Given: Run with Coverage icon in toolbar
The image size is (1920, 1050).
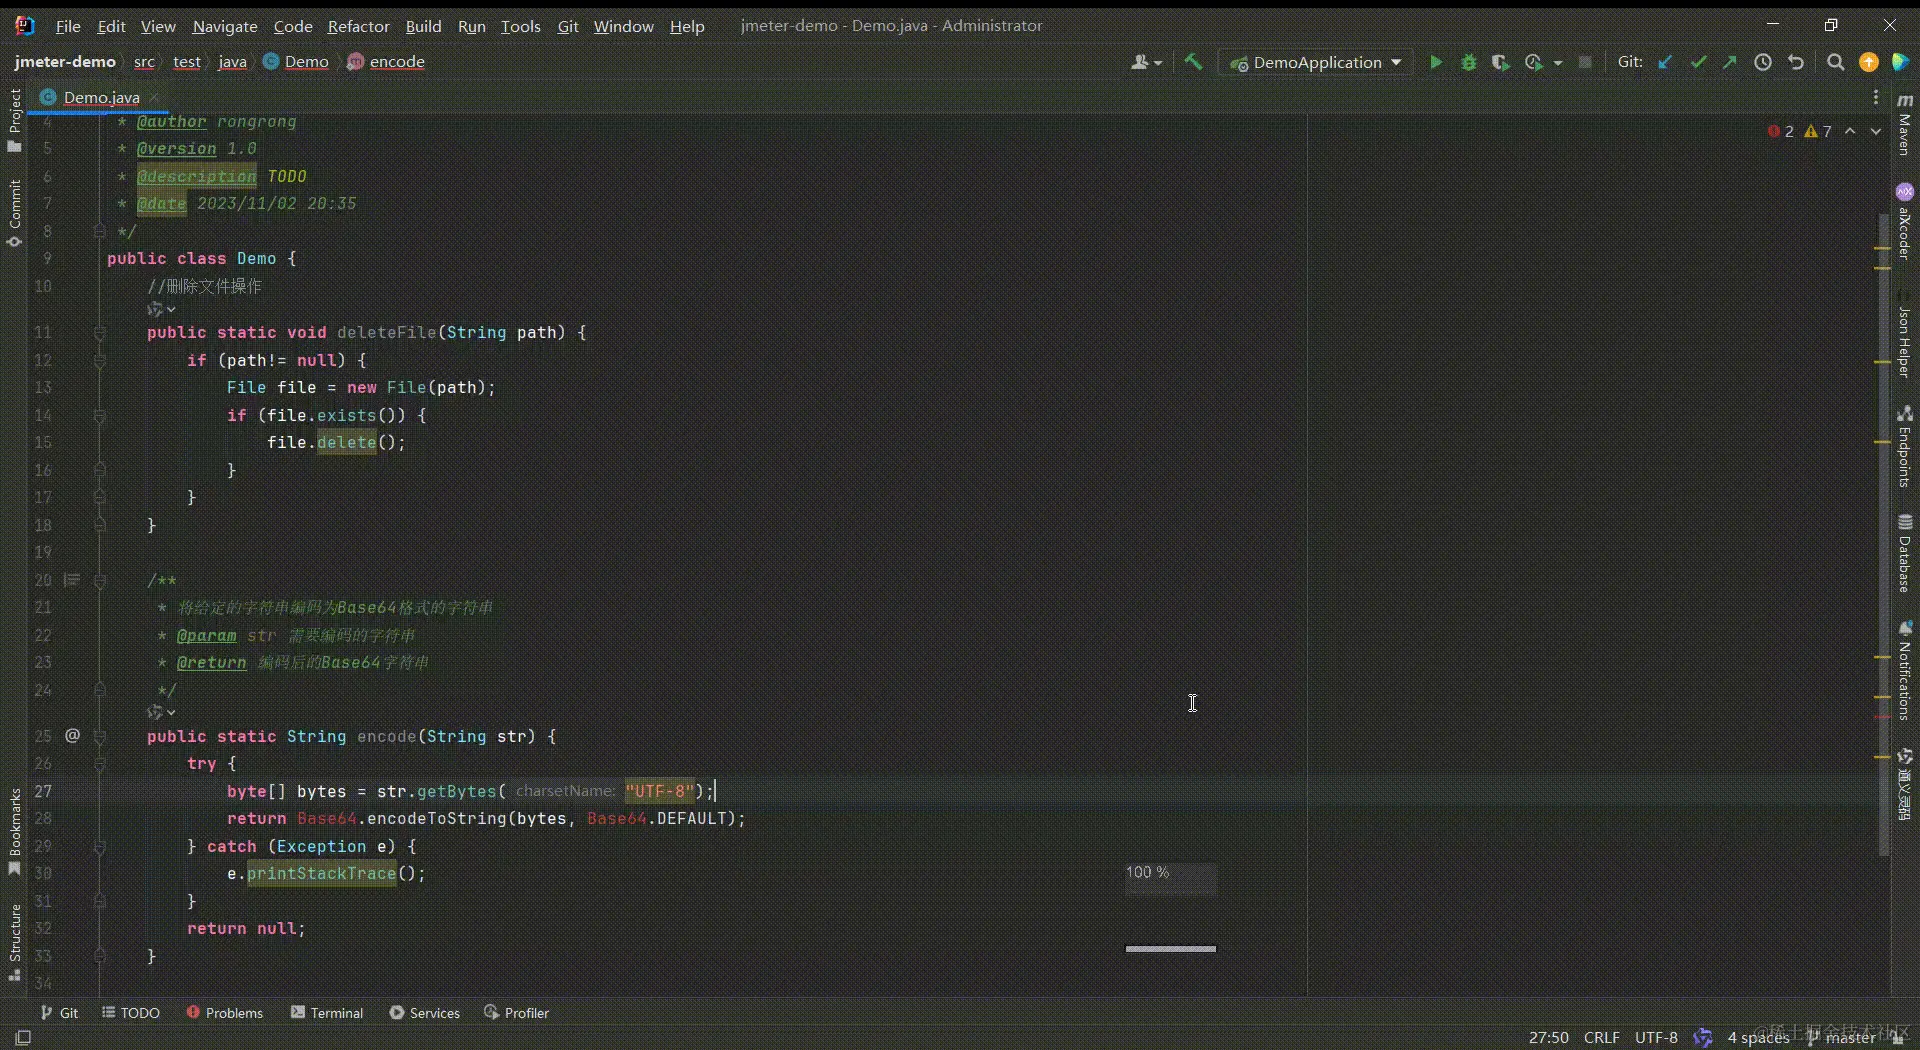Looking at the screenshot, I should tap(1500, 62).
